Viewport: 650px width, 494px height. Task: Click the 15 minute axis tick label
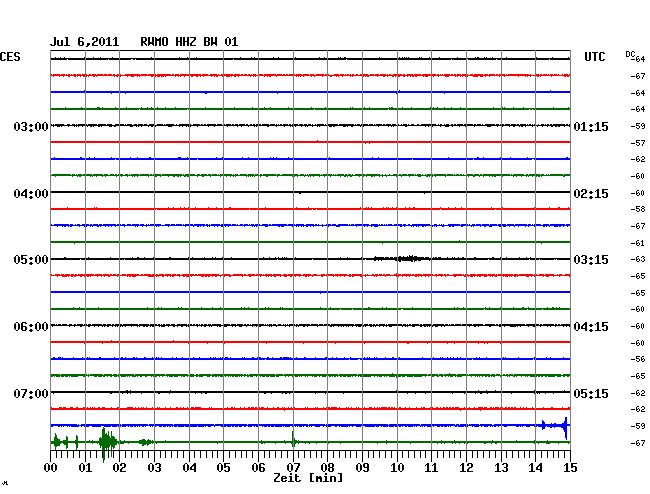click(x=570, y=467)
